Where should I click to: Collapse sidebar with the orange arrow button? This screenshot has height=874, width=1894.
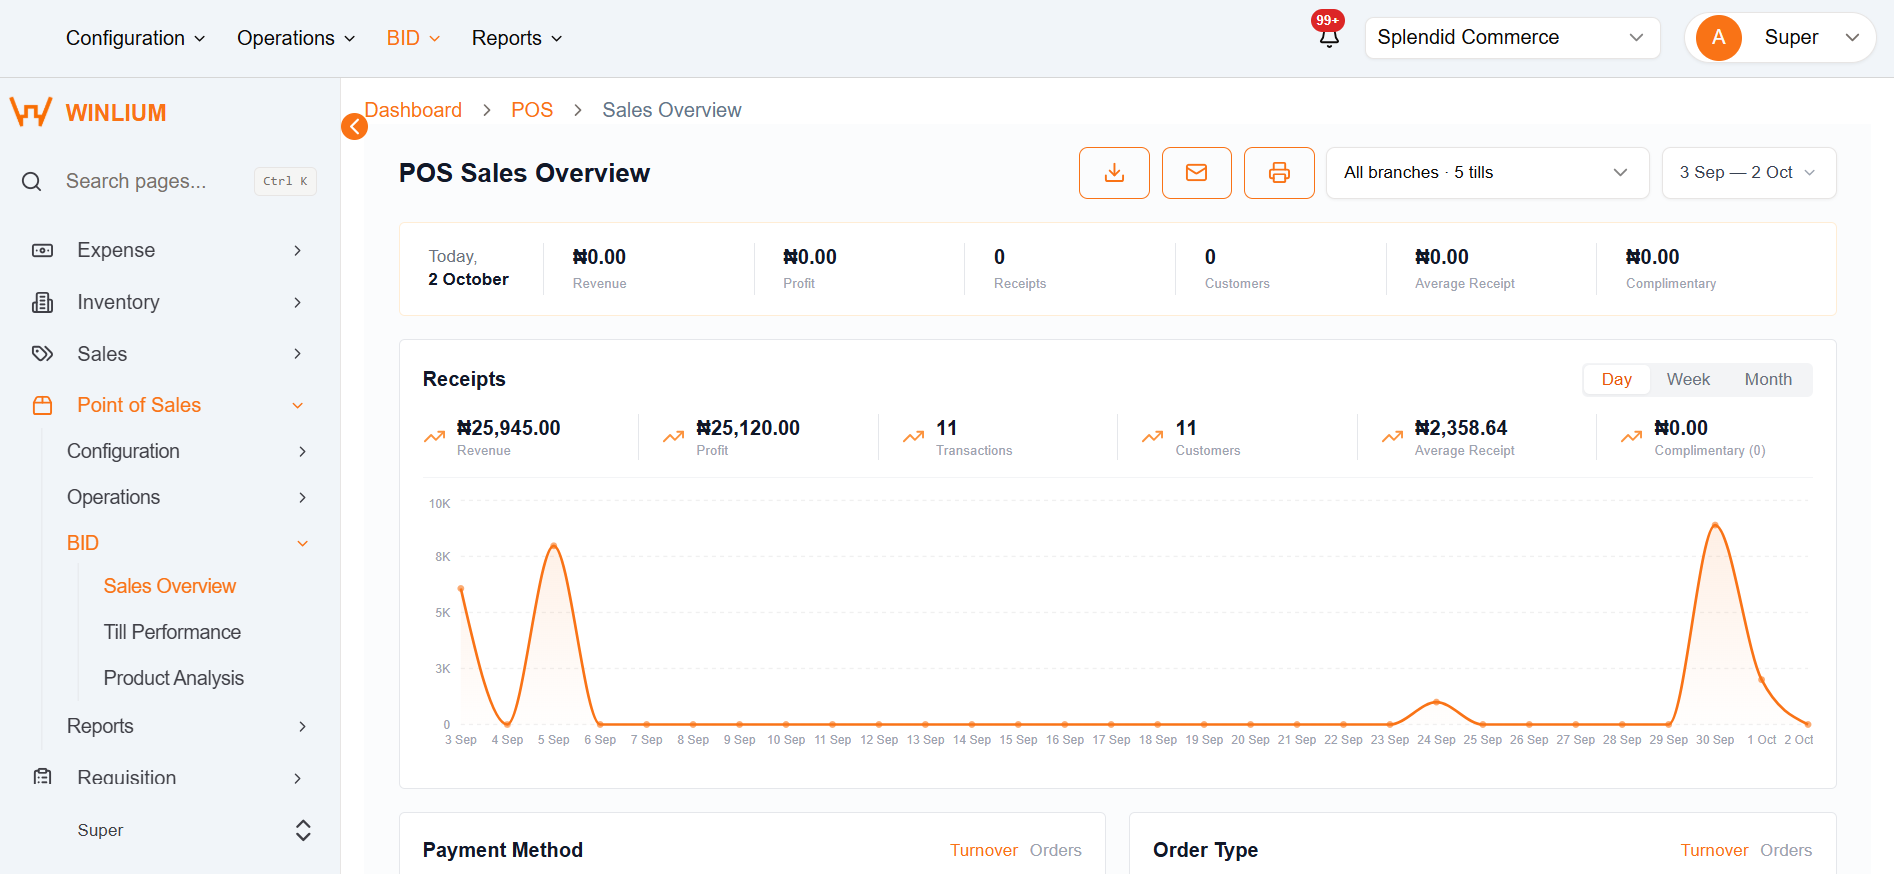pyautogui.click(x=354, y=126)
